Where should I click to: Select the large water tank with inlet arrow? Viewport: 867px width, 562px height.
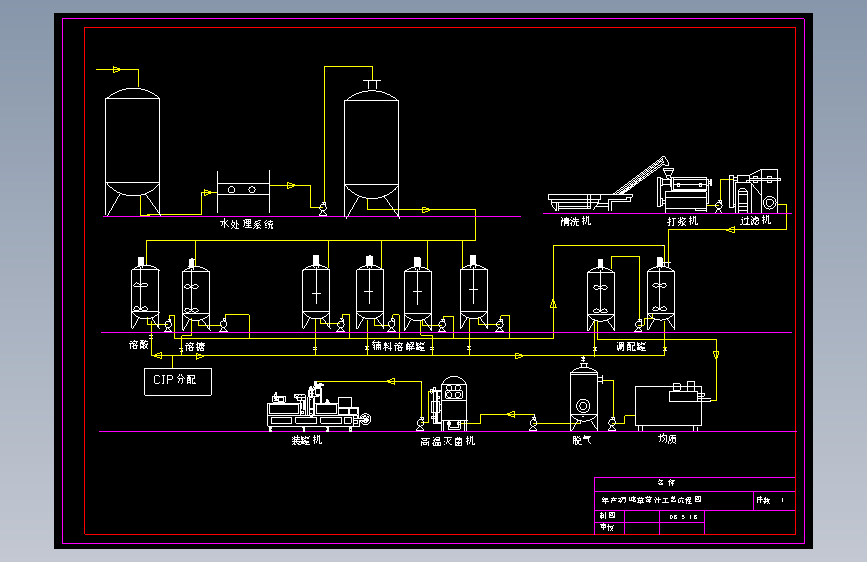coord(133,152)
